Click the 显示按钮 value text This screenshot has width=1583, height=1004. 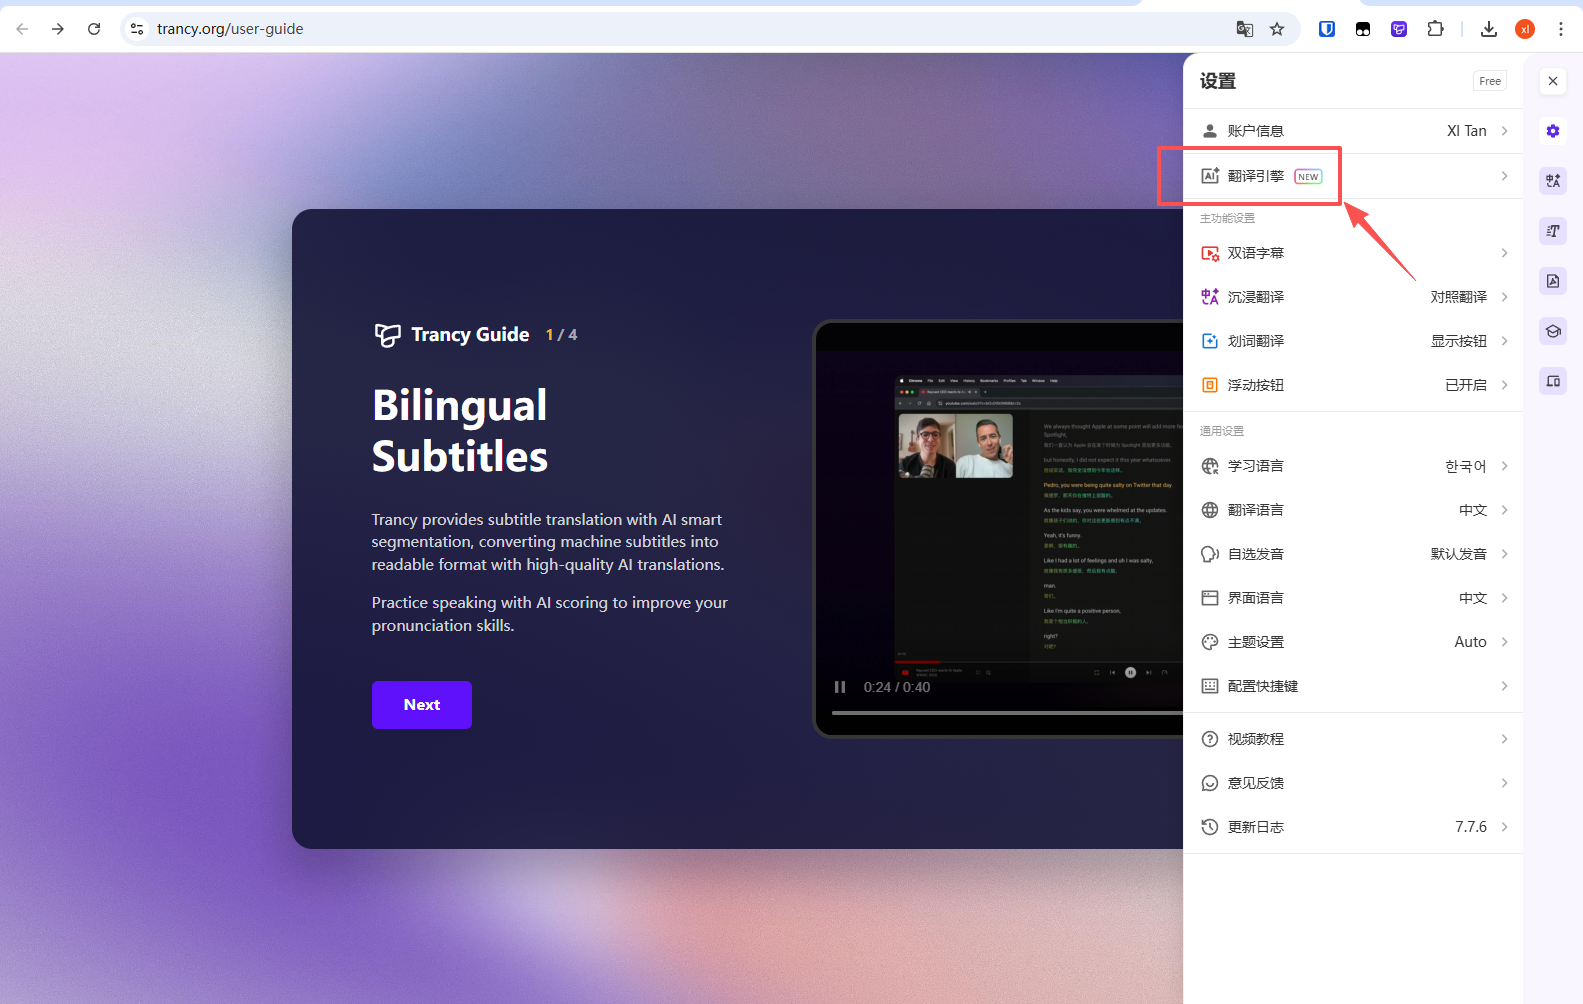pyautogui.click(x=1459, y=341)
